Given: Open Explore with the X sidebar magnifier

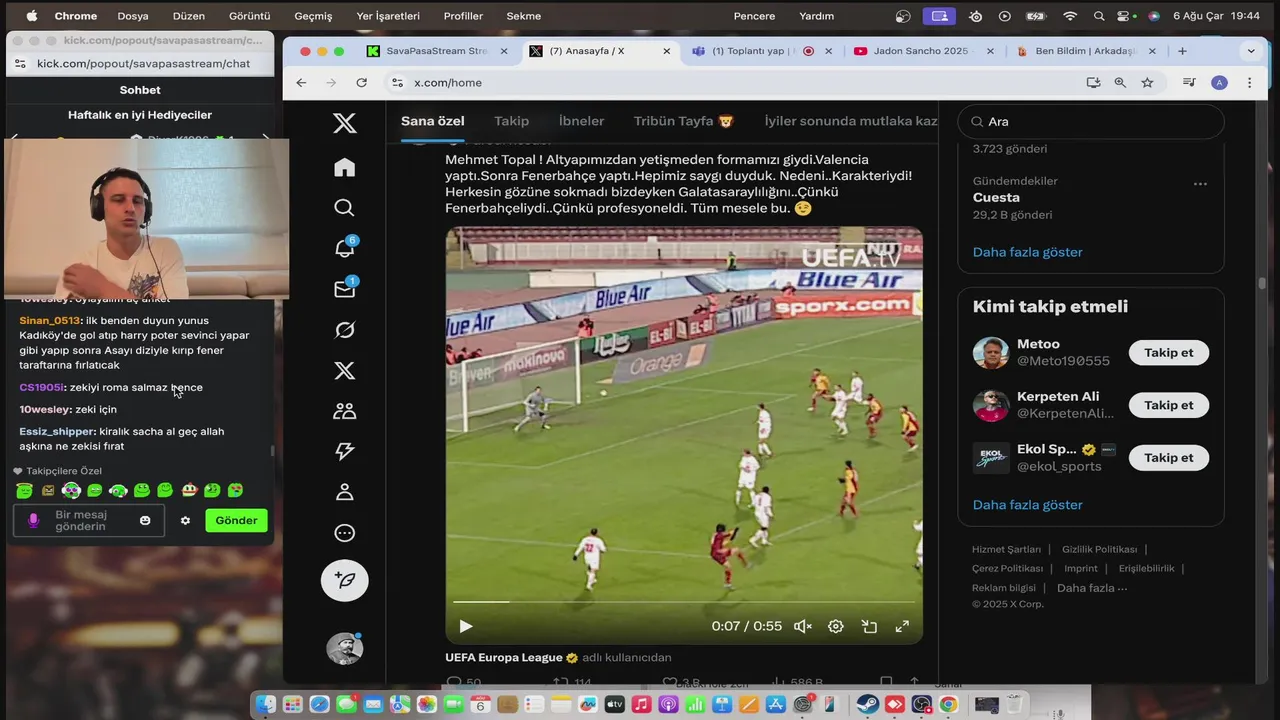Looking at the screenshot, I should [344, 208].
